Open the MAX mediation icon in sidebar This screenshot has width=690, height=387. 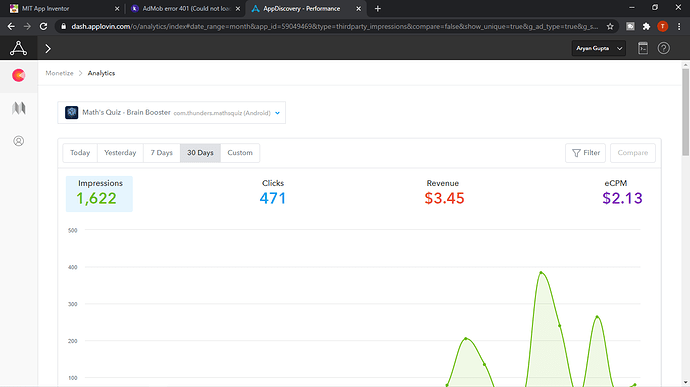18,108
